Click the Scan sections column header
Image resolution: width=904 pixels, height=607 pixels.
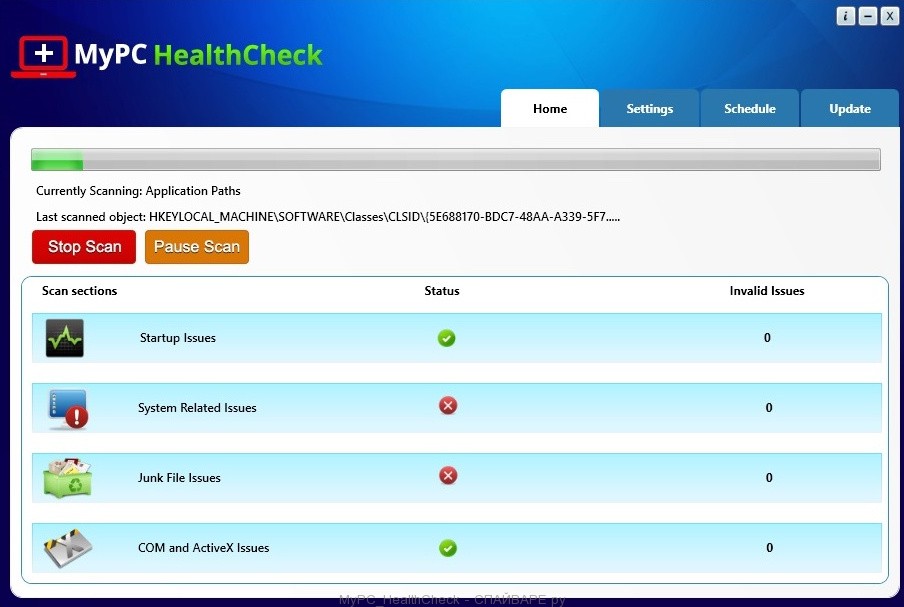(x=80, y=291)
